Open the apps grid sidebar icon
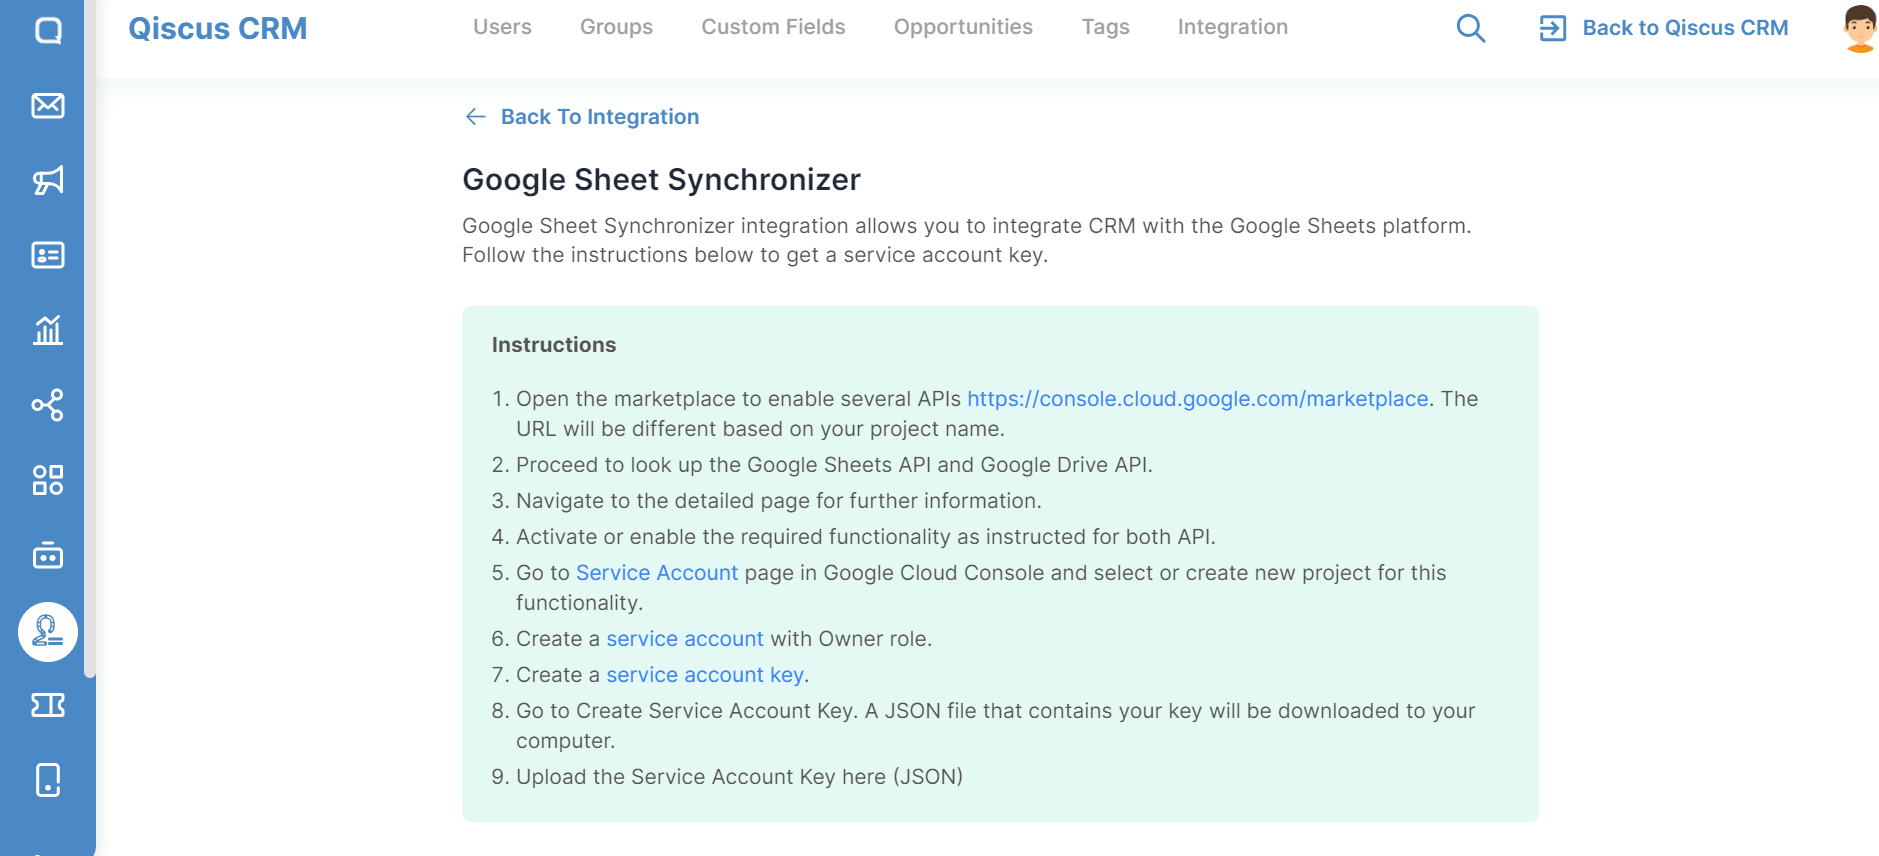This screenshot has height=856, width=1879. coord(48,480)
